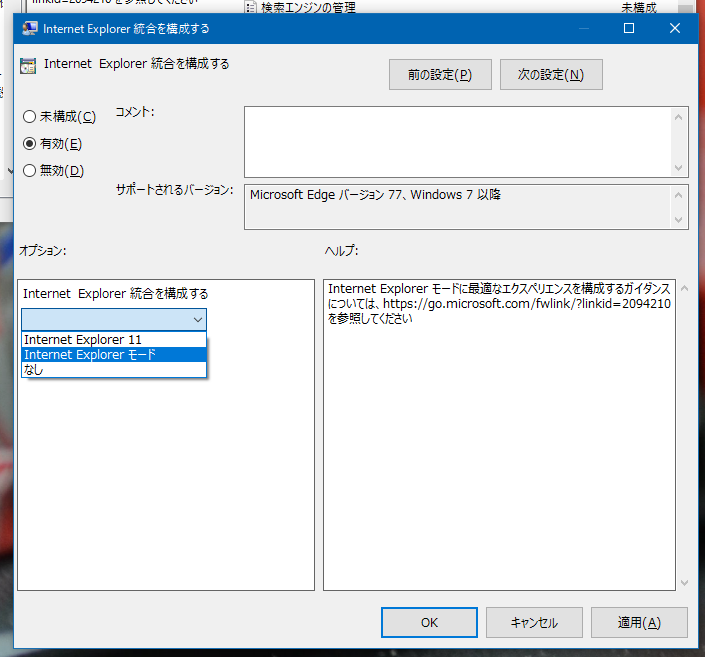This screenshot has width=705, height=657.
Task: Click the 前の設定(P) button
Action: coord(440,75)
